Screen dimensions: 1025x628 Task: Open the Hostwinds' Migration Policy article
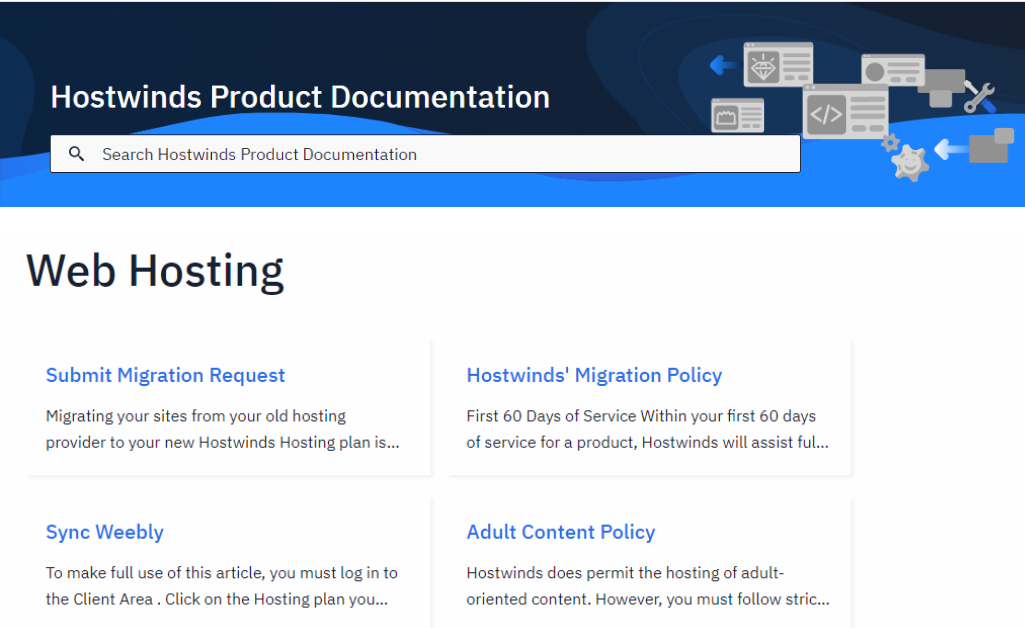coord(594,375)
